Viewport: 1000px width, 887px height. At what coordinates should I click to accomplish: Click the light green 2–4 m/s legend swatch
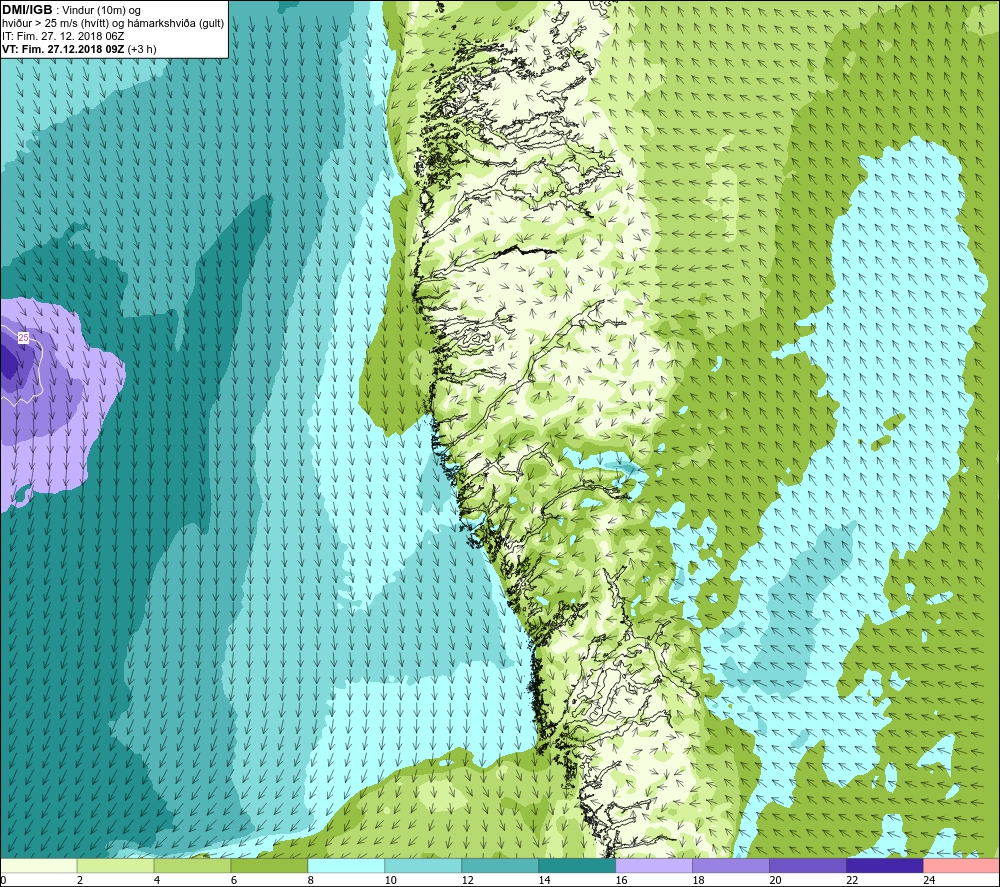tap(115, 866)
